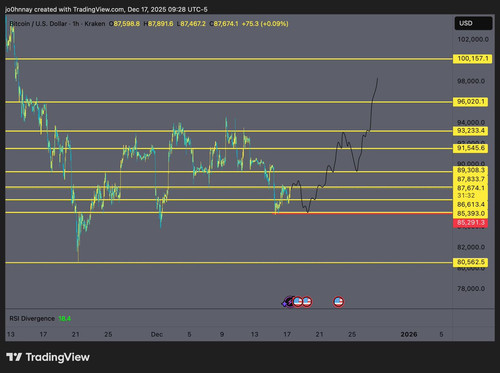Viewport: 500px width, 373px height.
Task: Click the TradingView logo in the footer
Action: tap(48, 357)
